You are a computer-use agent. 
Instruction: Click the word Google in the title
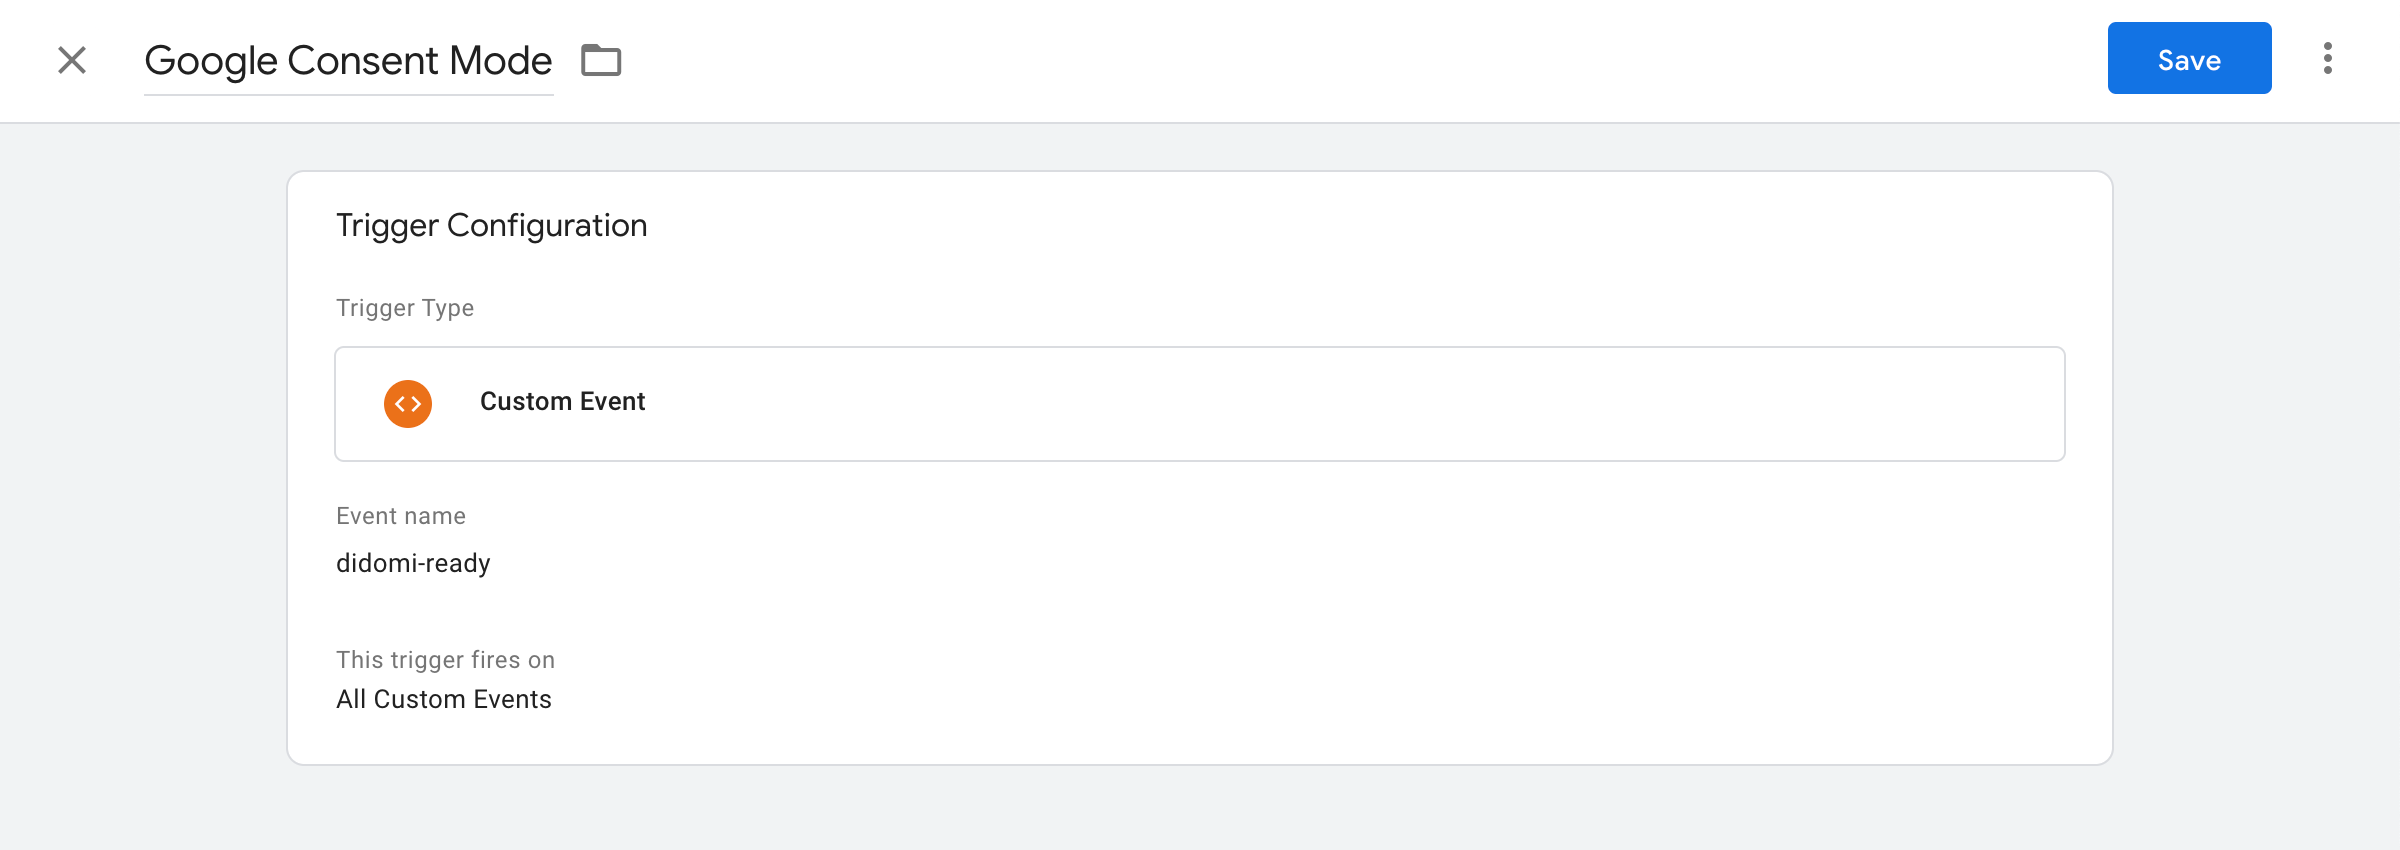tap(211, 61)
